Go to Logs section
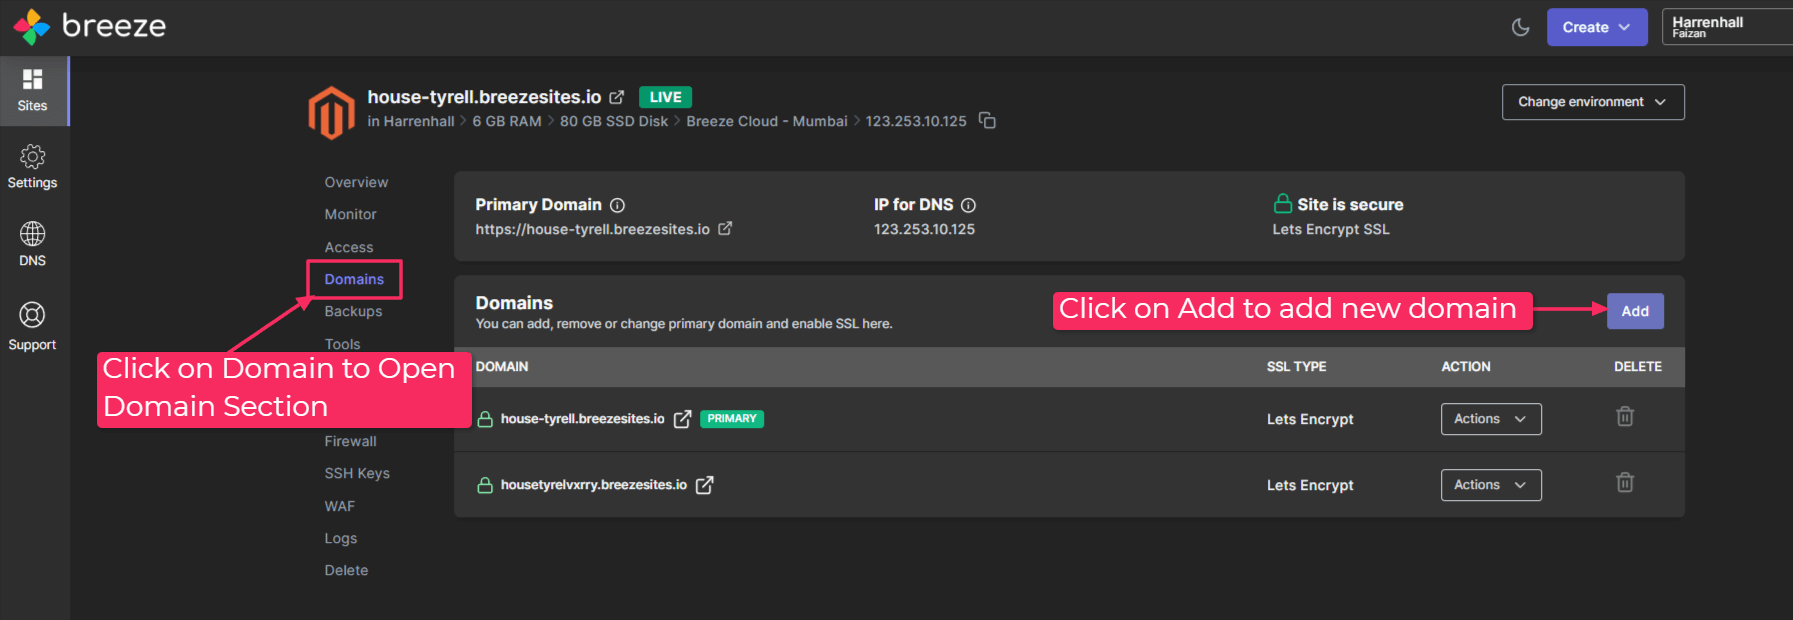The height and width of the screenshot is (620, 1793). [340, 538]
